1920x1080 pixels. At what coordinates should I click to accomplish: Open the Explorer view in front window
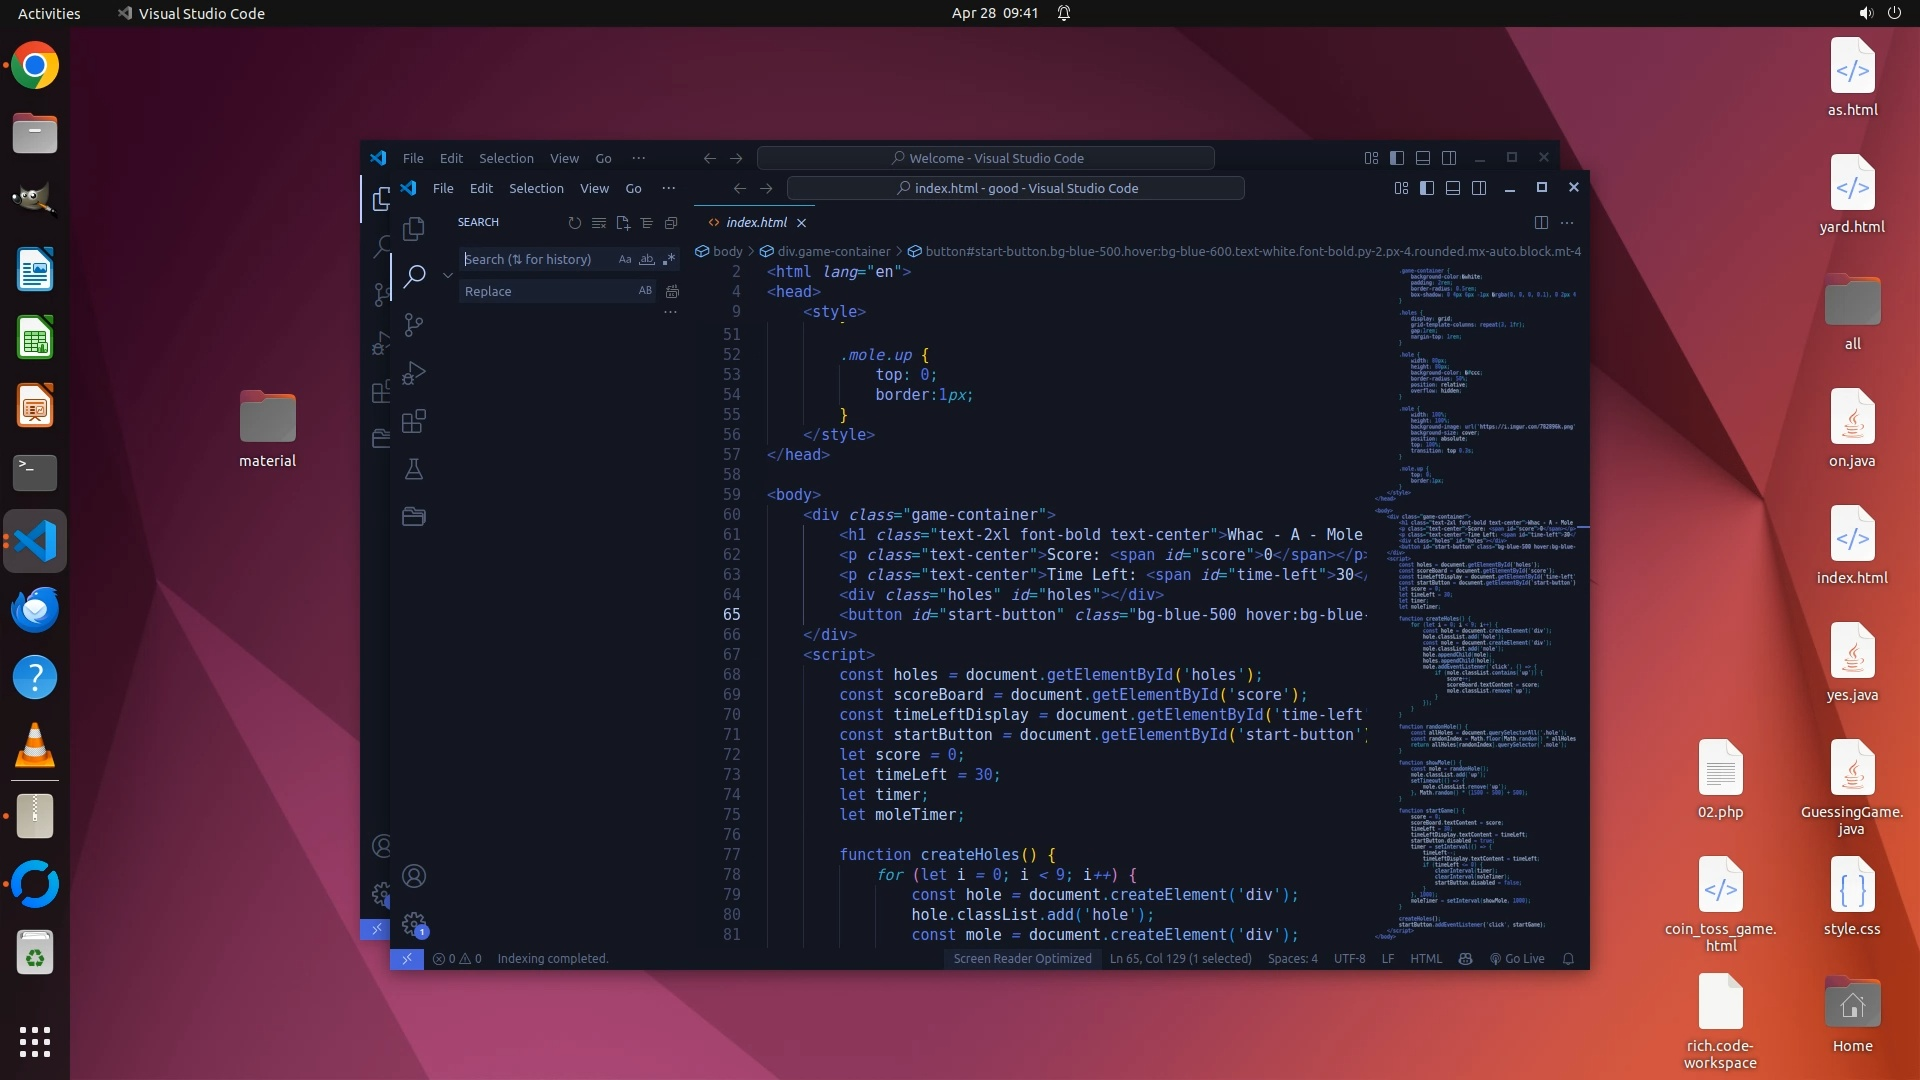(413, 229)
